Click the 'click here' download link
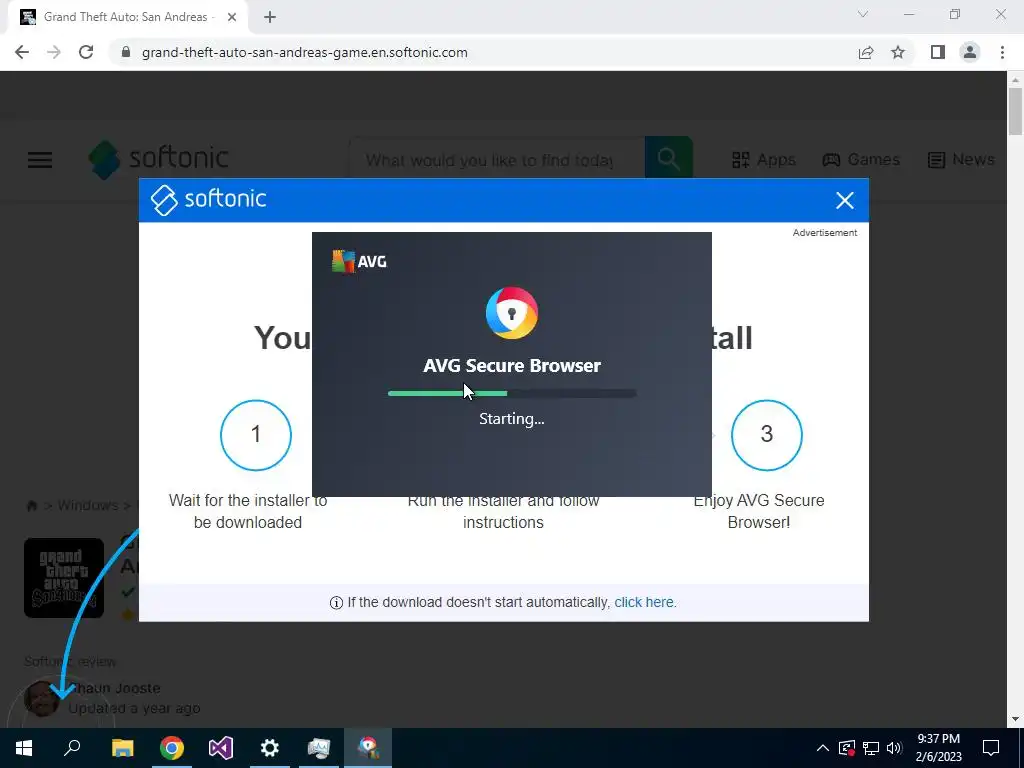1024x768 pixels. click(644, 603)
